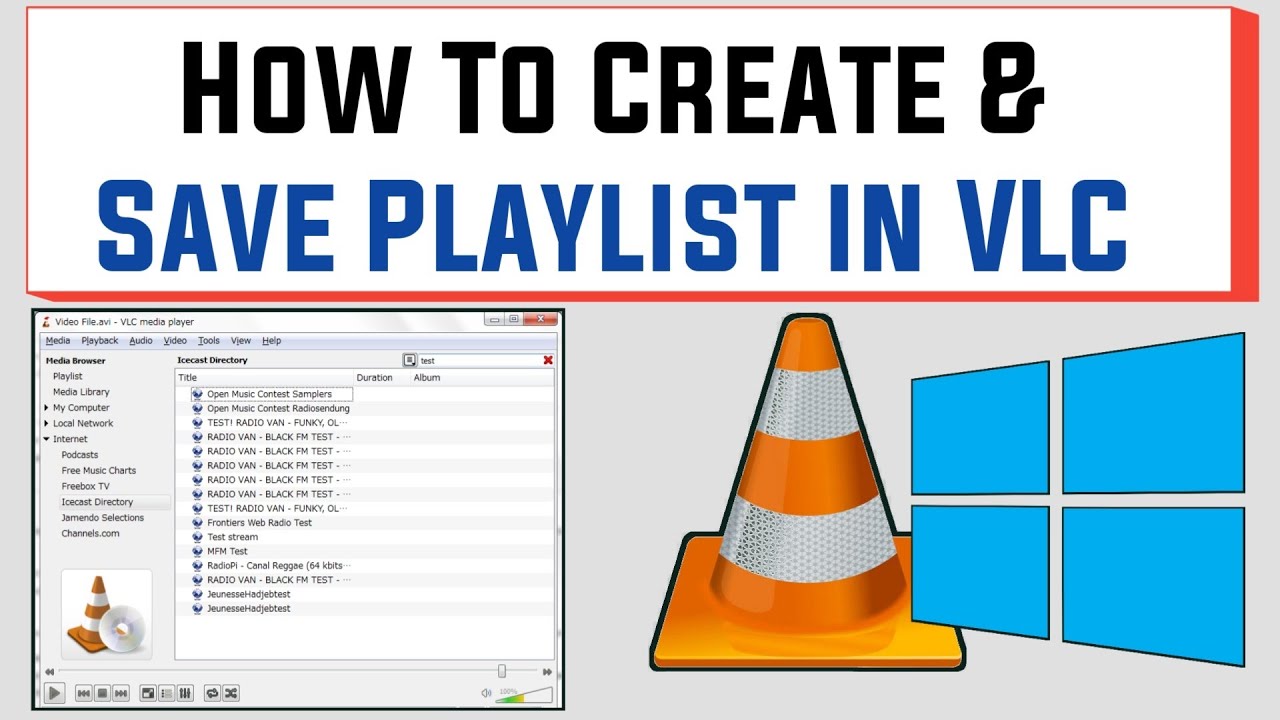Click the Previous track button
Screen dimensions: 1280x720
click(x=84, y=692)
